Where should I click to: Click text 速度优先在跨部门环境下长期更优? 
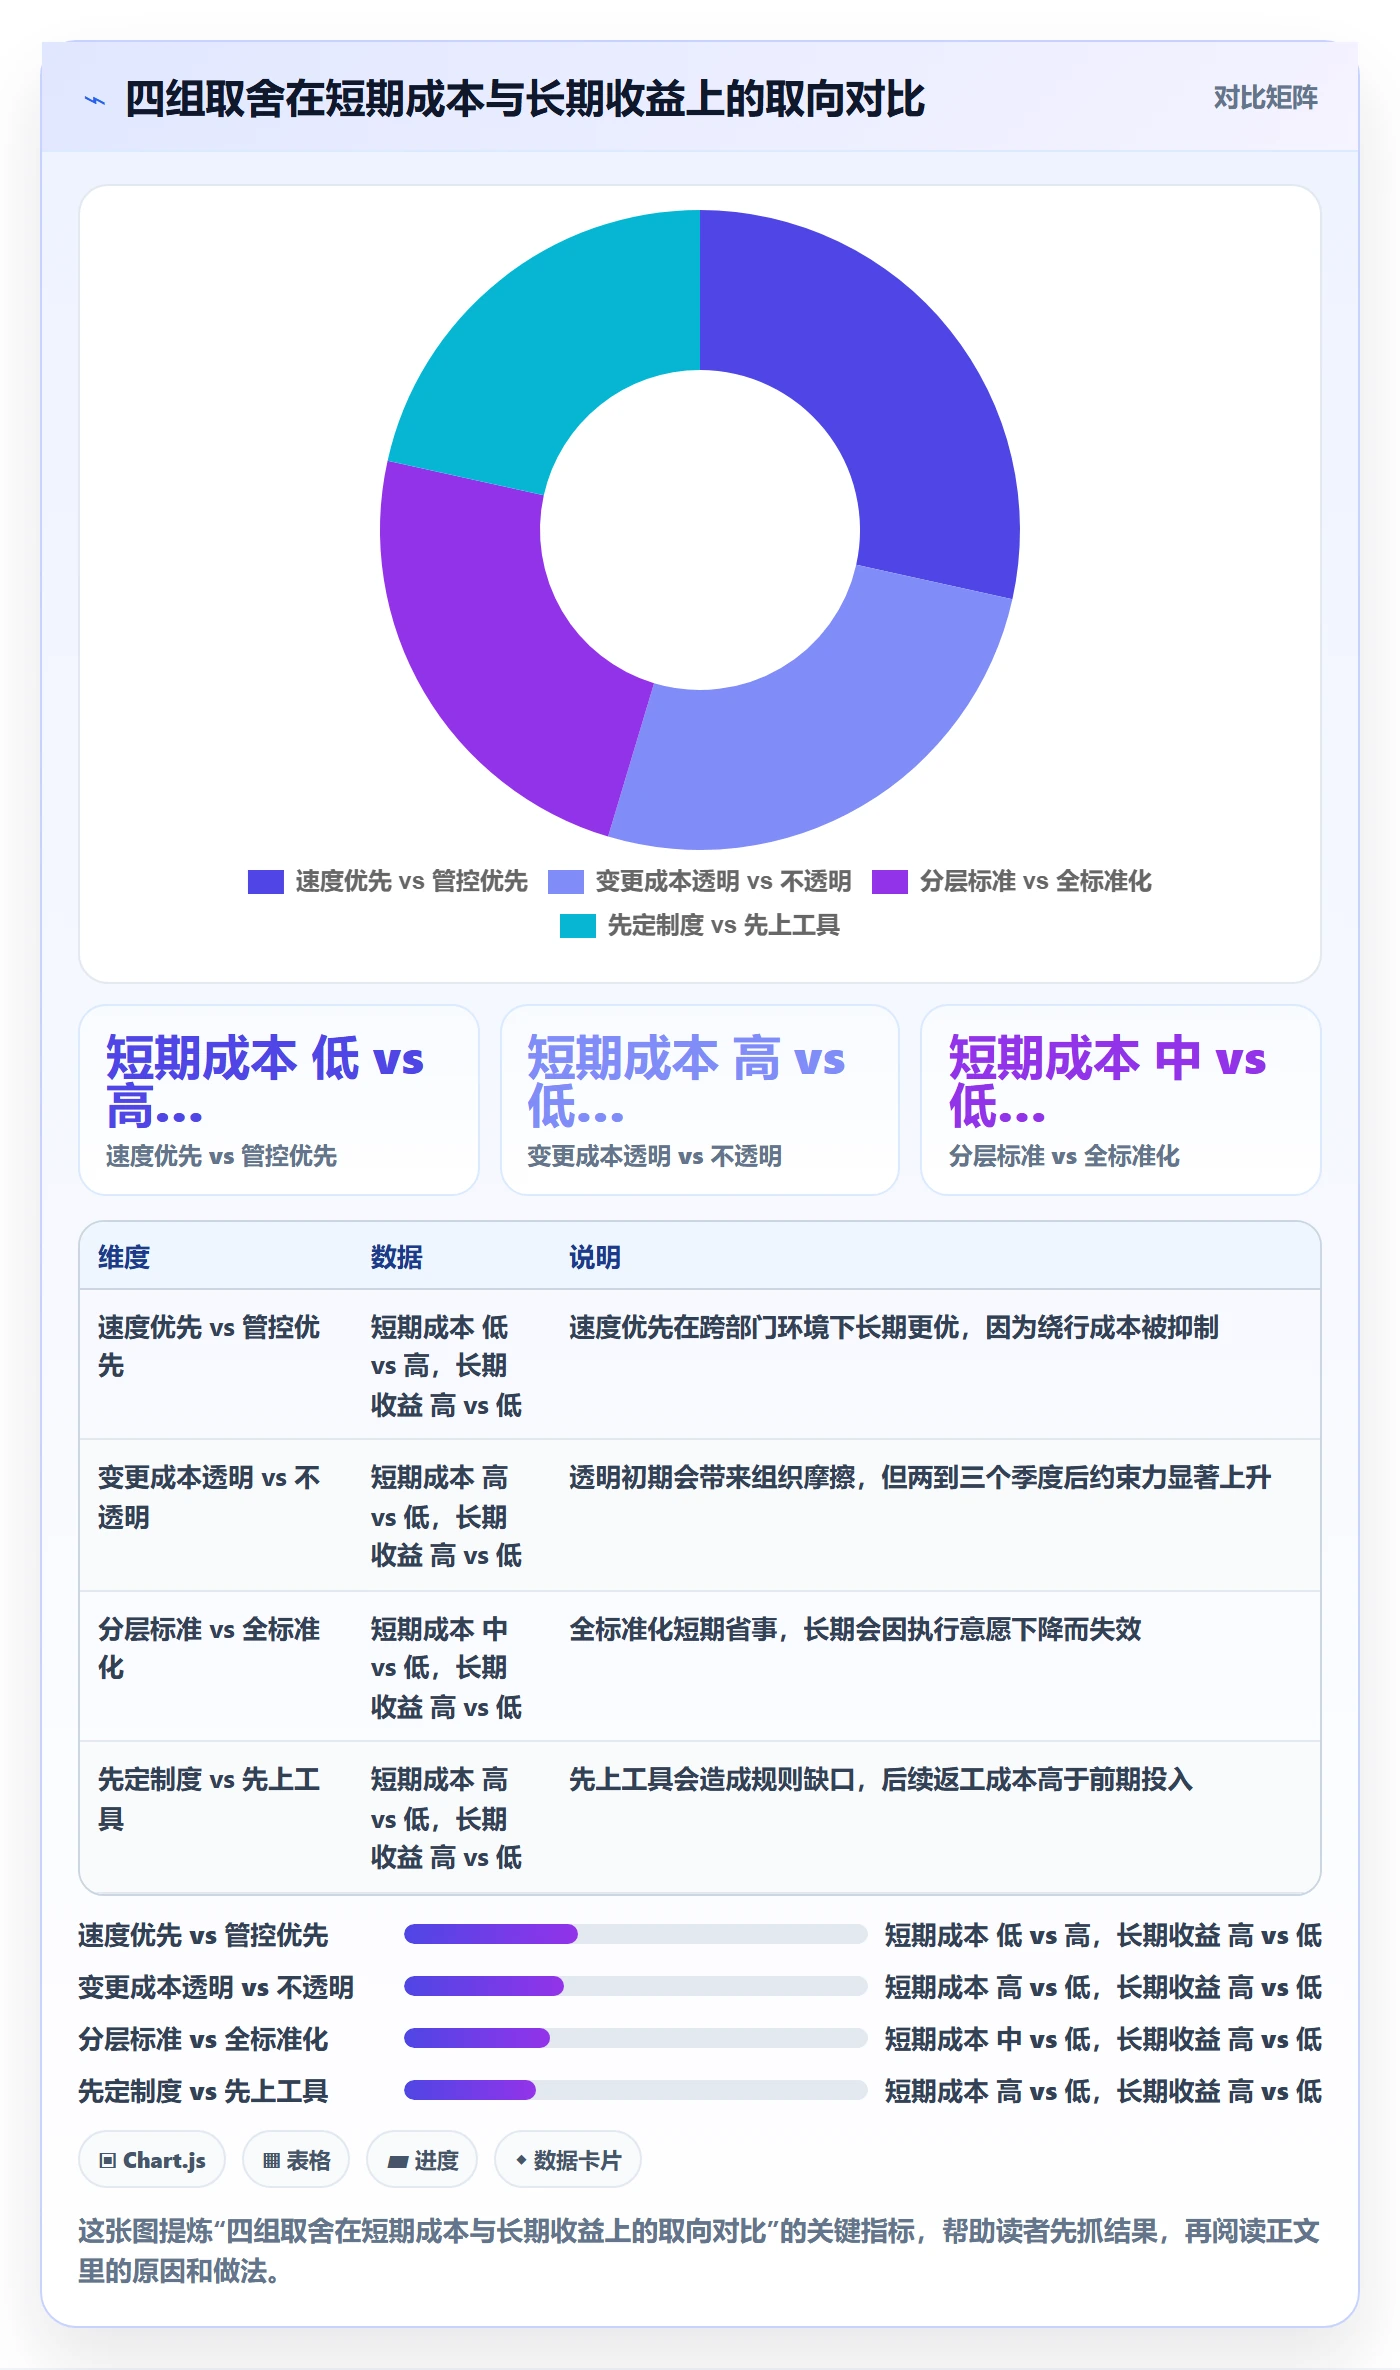pos(764,1327)
